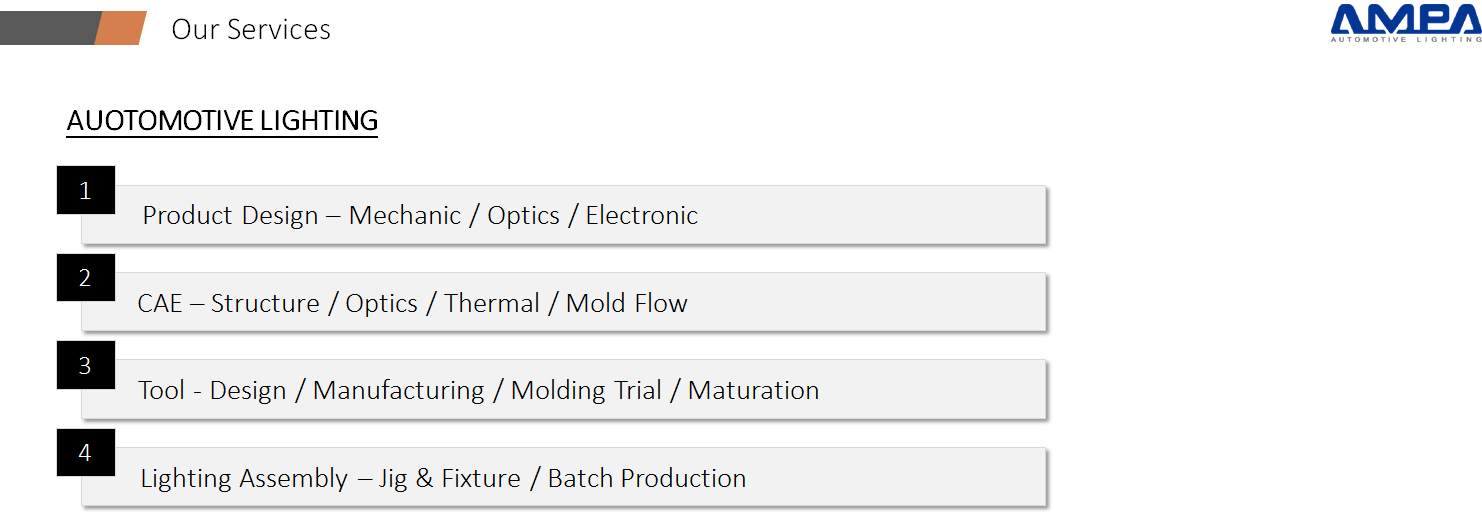Select the Tool Design Manufacturing service box

564,389
